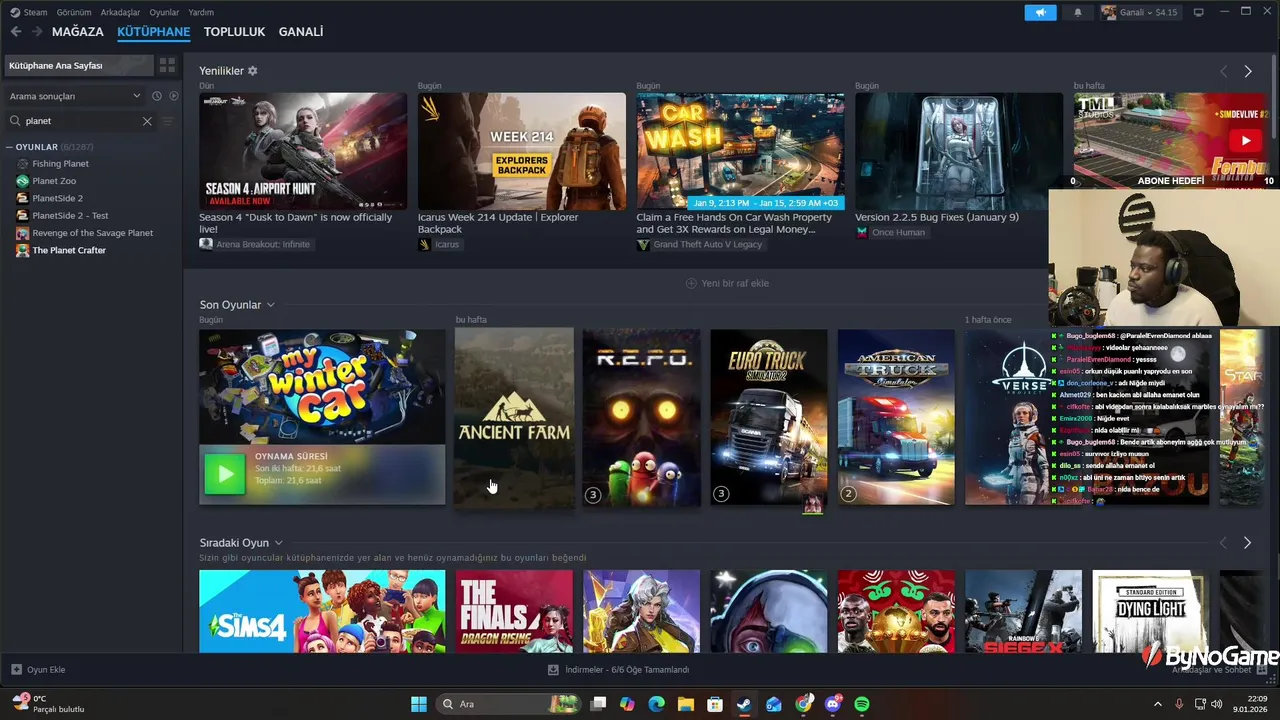1280x720 pixels.
Task: Switch to the TOPLULUK tab
Action: [234, 32]
